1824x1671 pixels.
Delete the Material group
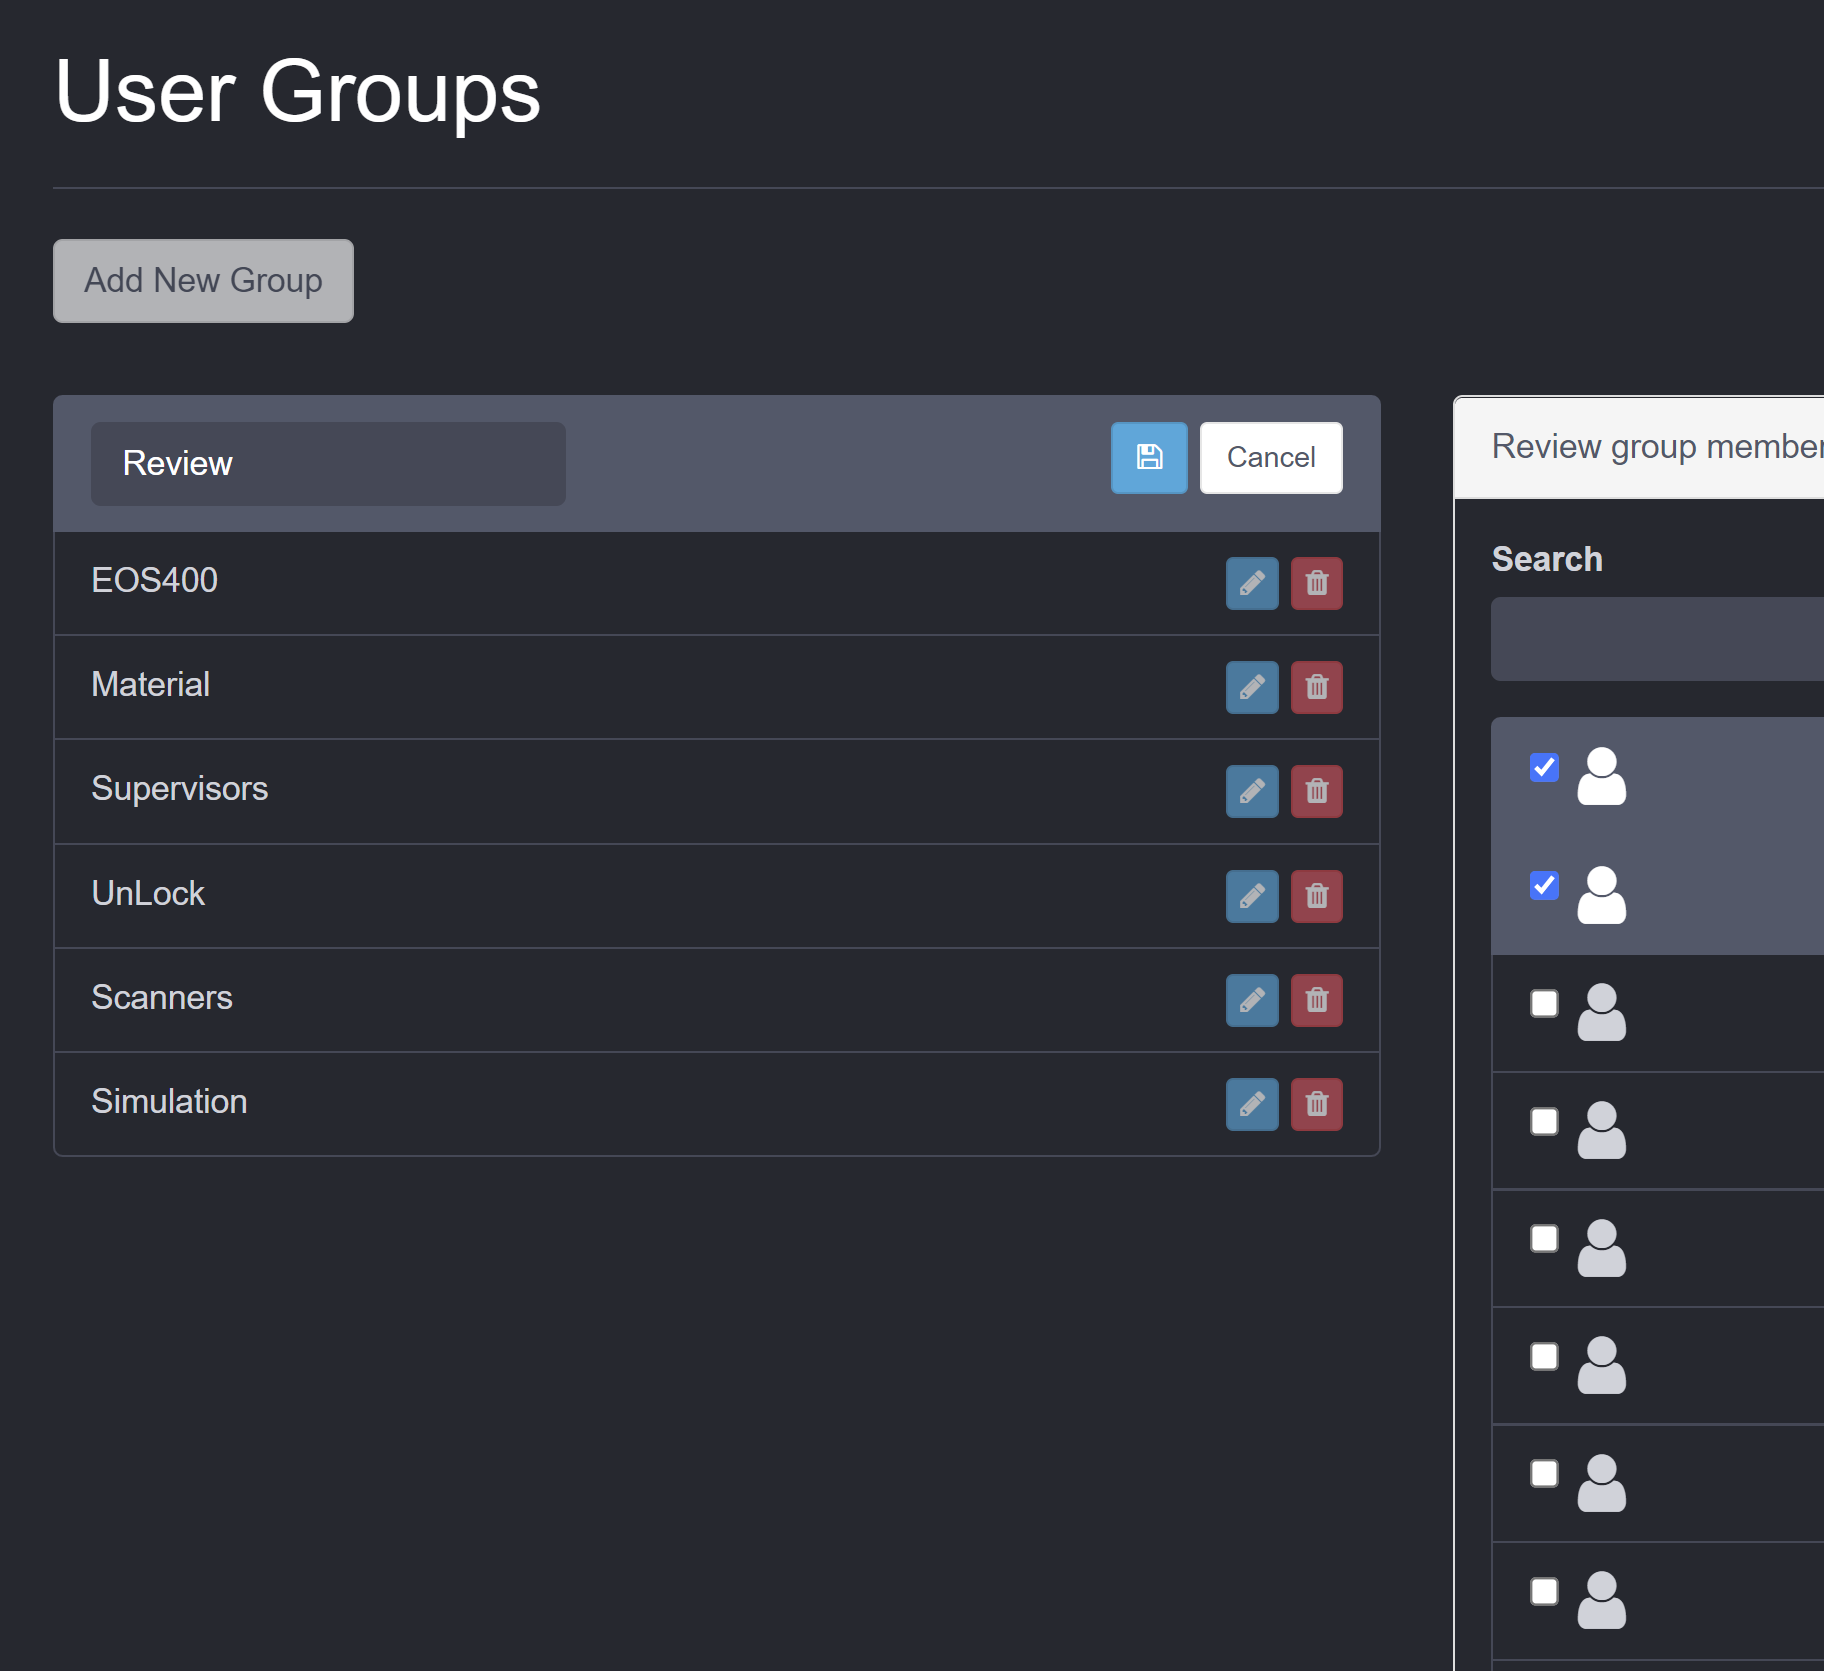coord(1316,687)
